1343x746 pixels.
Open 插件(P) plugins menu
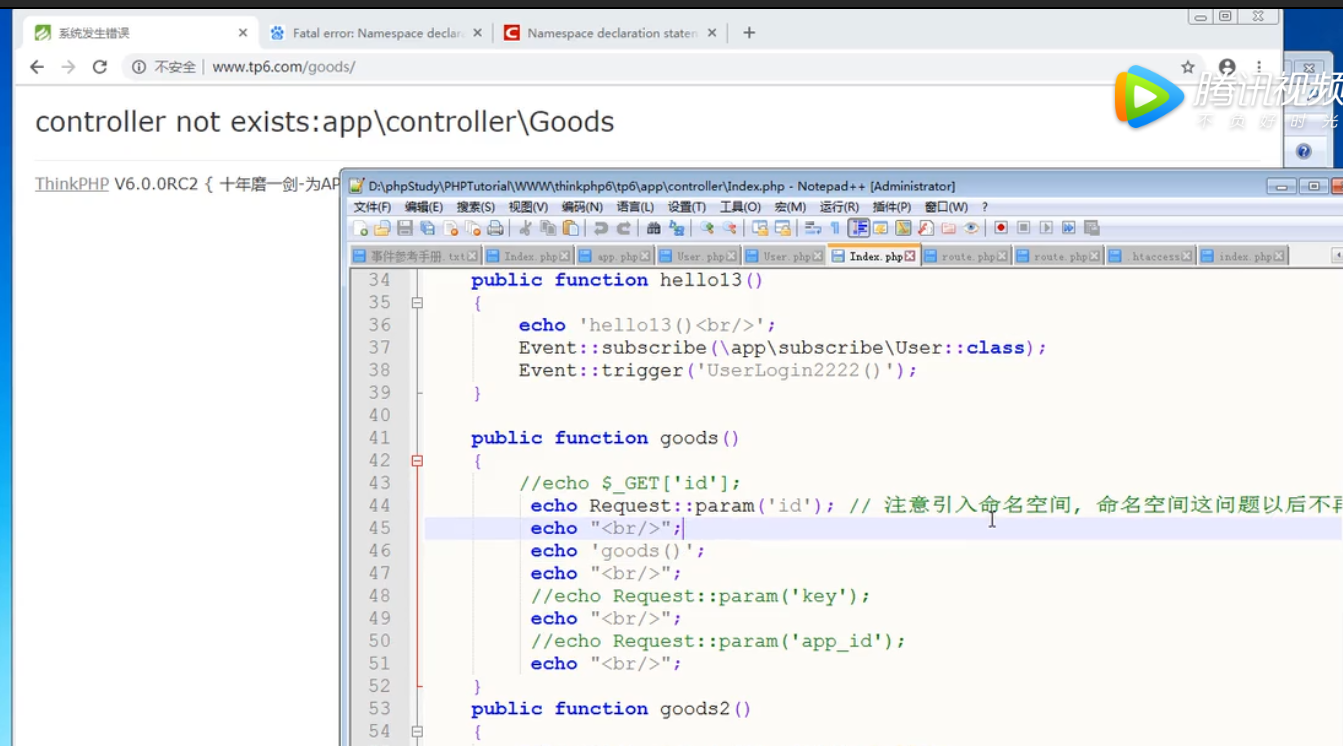892,207
